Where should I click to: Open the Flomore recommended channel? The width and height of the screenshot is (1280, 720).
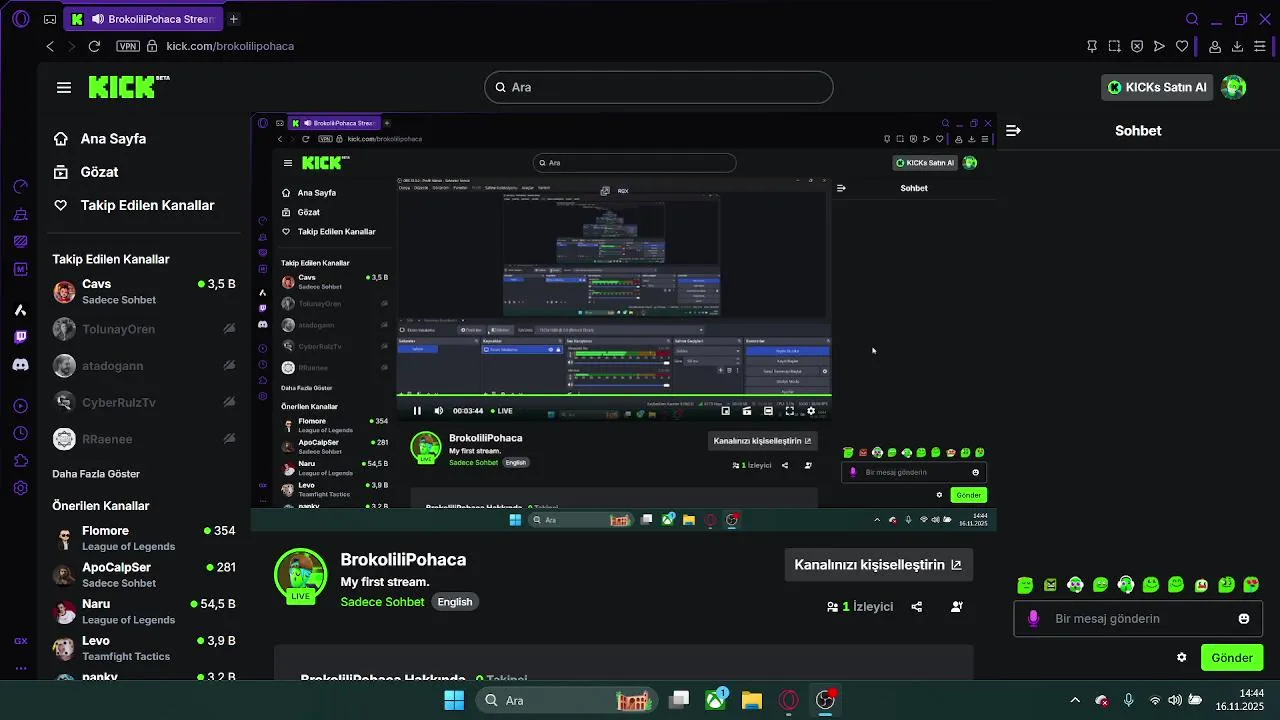pos(144,538)
